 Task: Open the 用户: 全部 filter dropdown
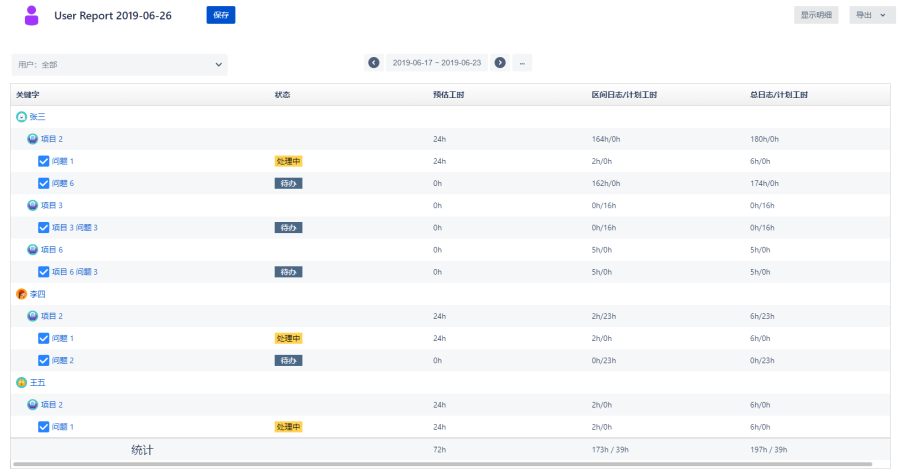119,65
